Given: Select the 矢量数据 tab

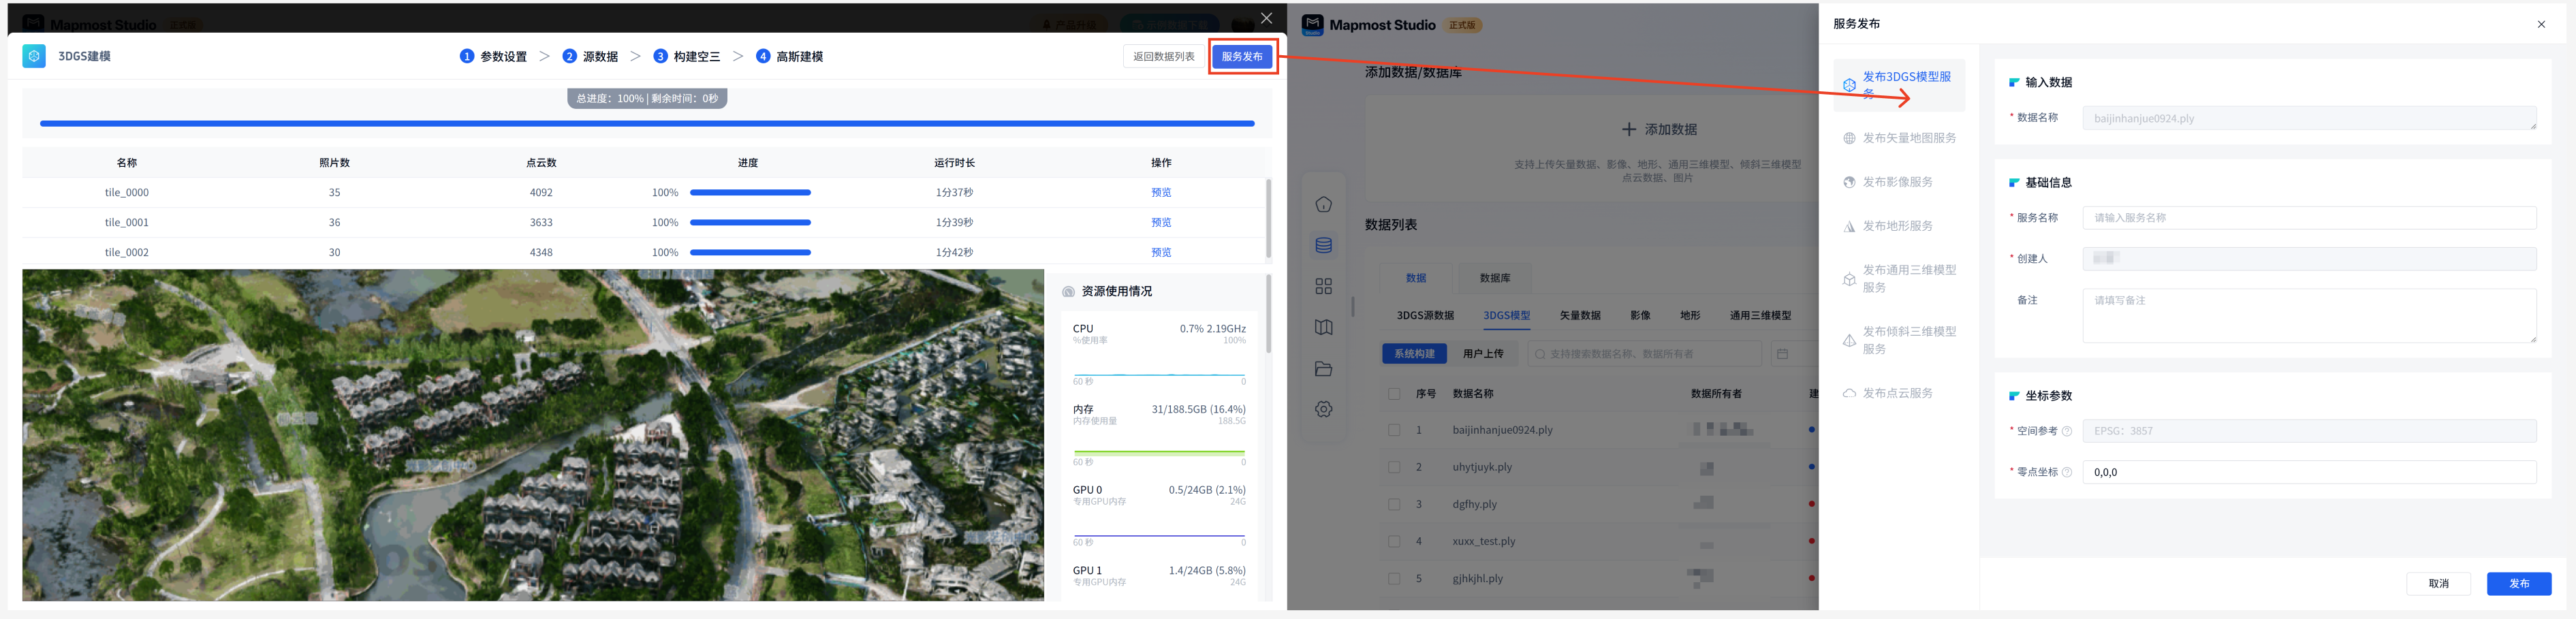Looking at the screenshot, I should tap(1579, 316).
